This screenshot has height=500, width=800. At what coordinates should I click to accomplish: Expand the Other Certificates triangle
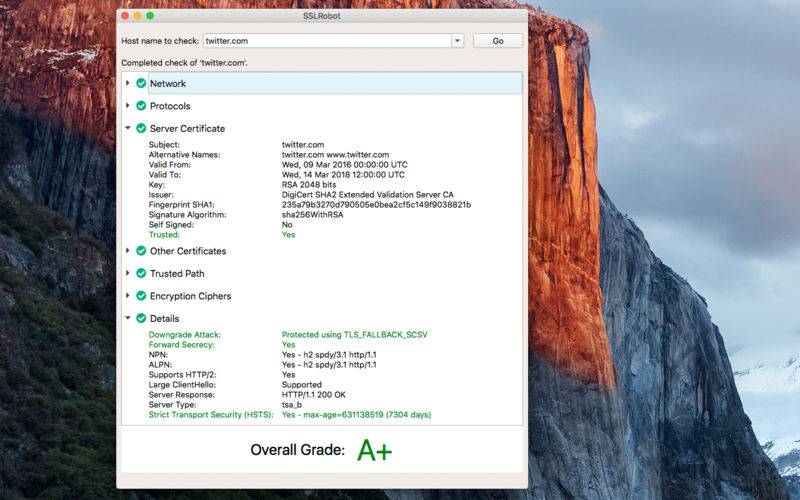[x=128, y=250]
